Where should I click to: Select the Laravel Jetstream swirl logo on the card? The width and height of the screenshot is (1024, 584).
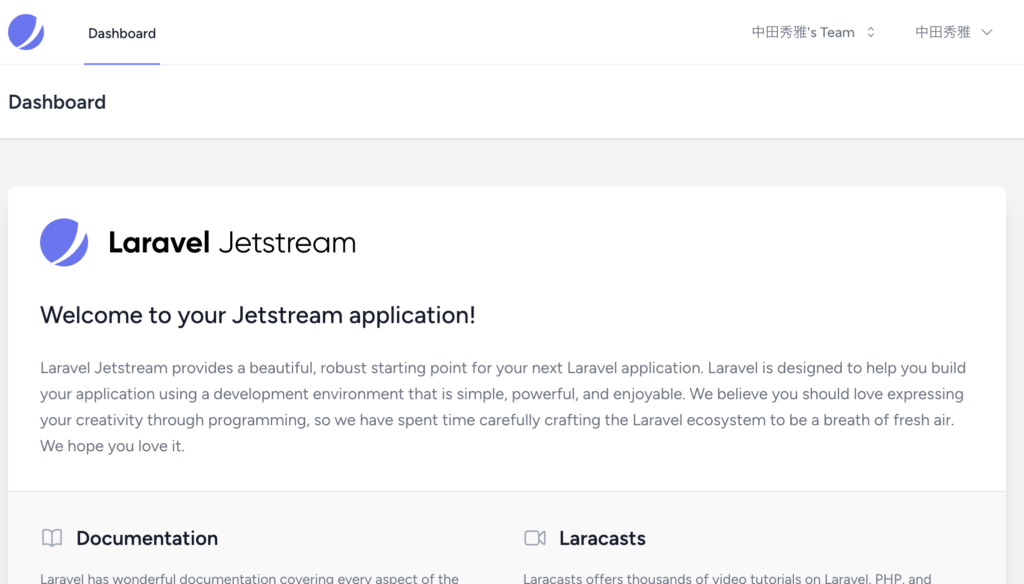64,241
